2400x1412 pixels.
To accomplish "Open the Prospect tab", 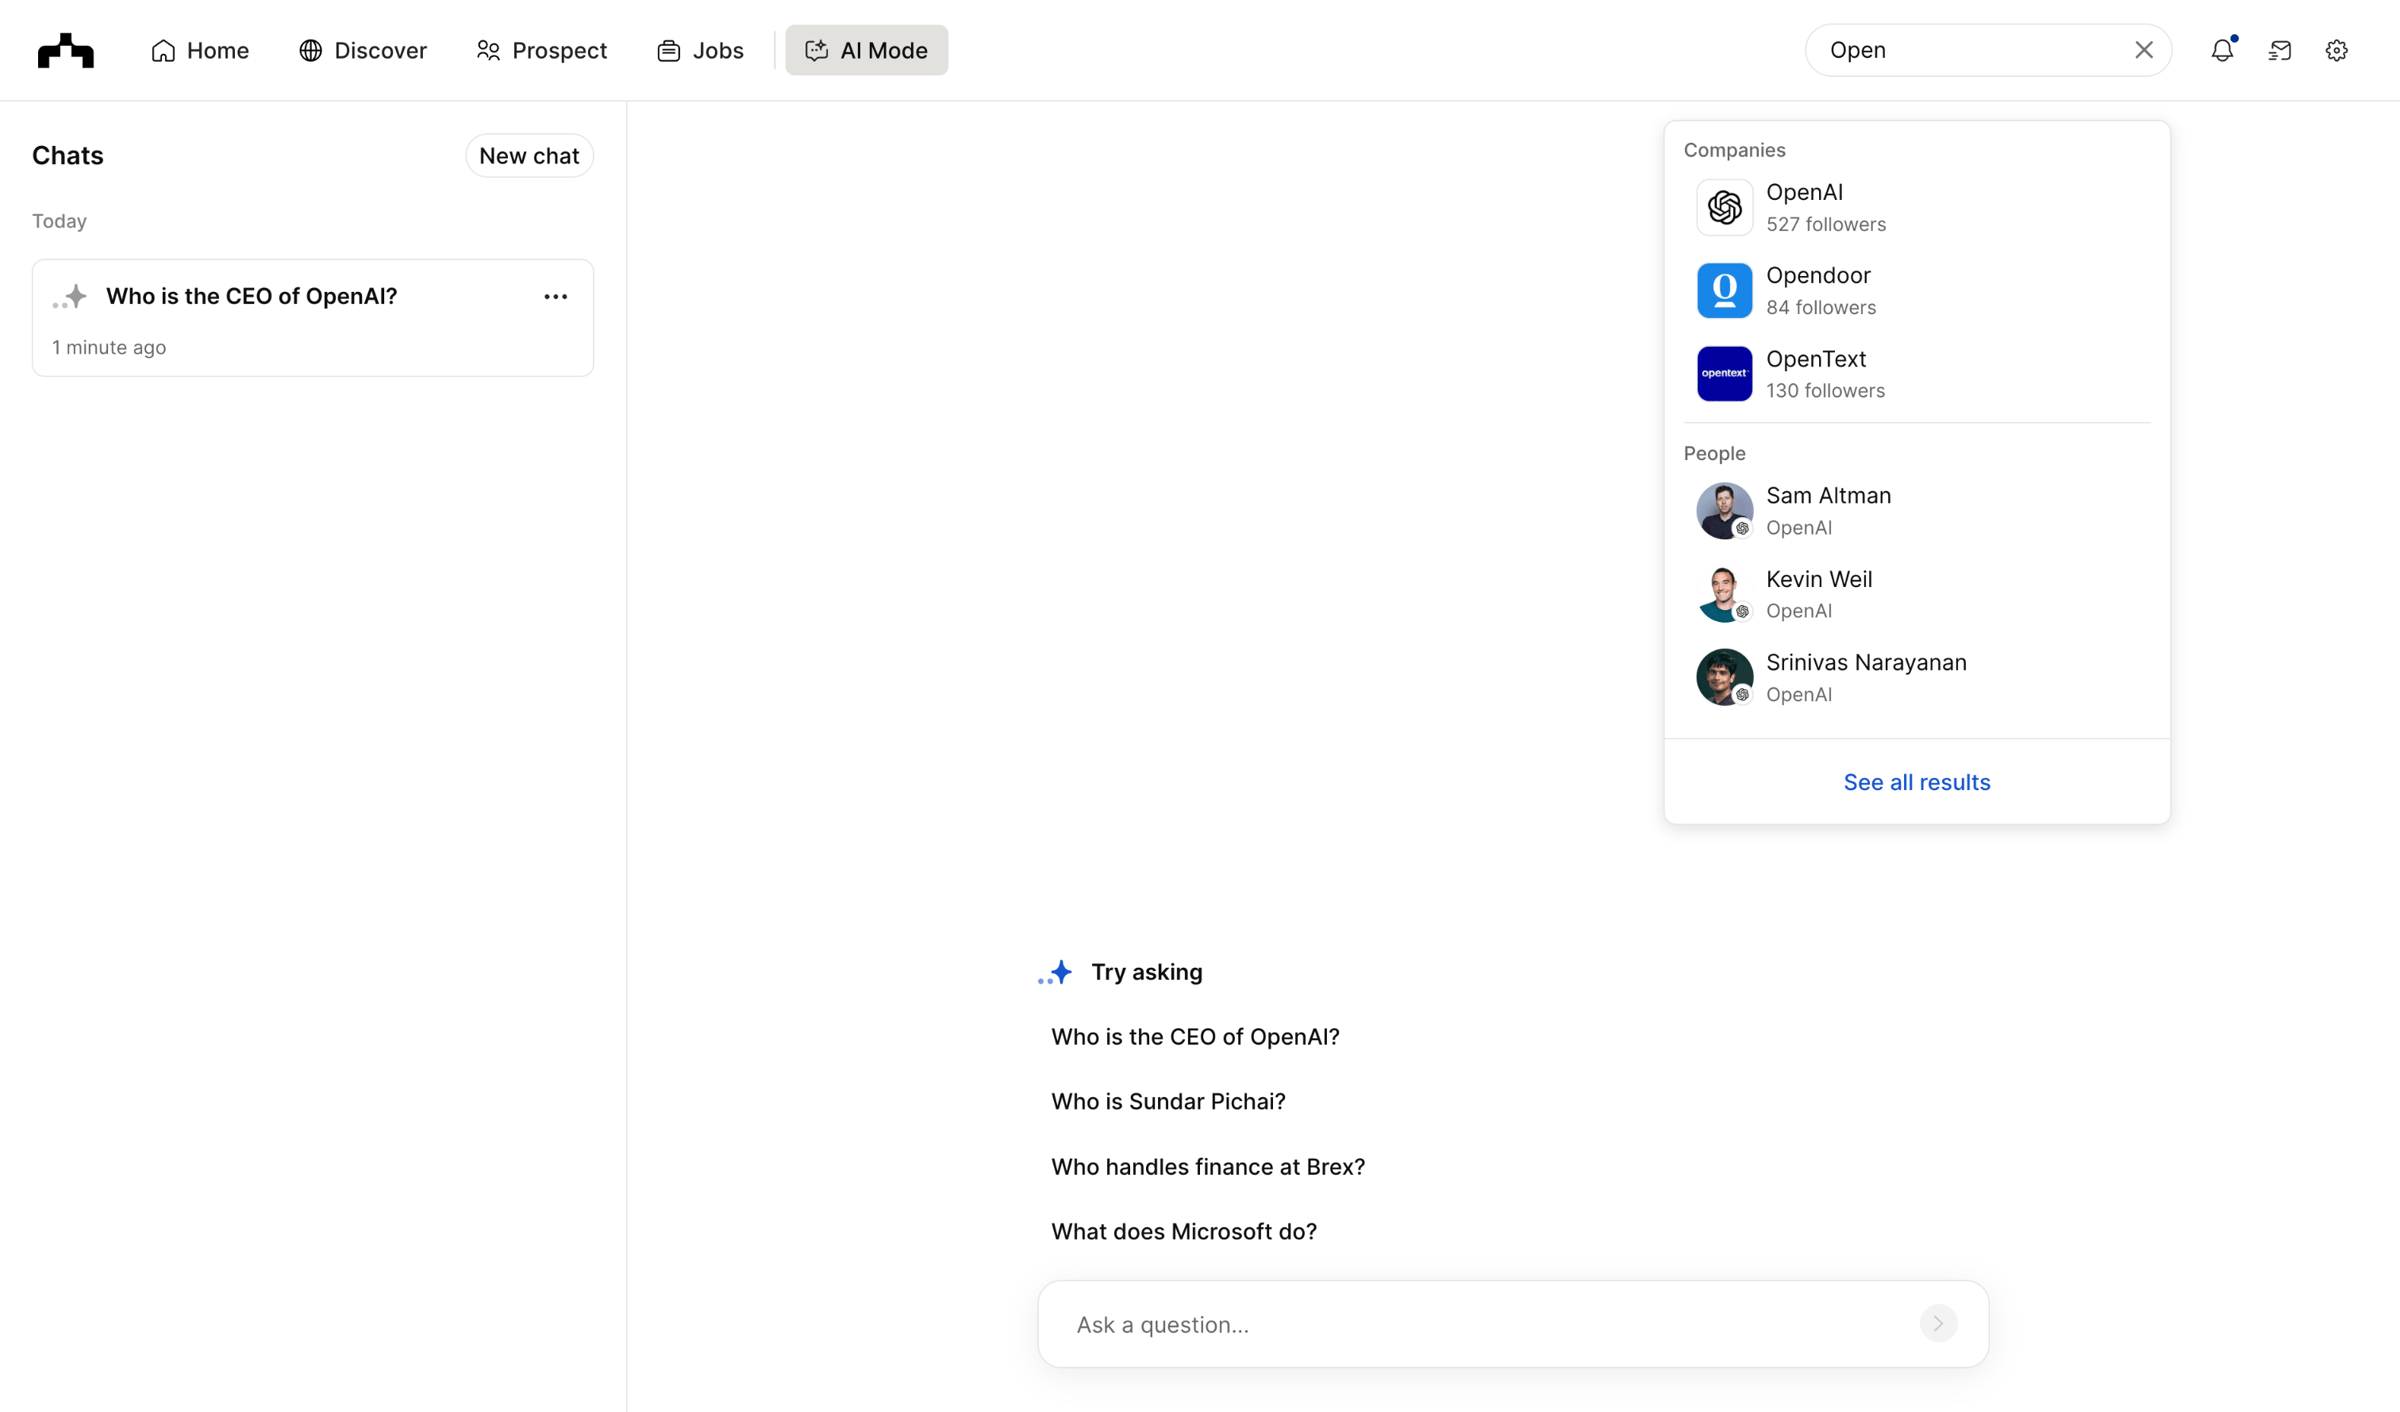I will (542, 50).
